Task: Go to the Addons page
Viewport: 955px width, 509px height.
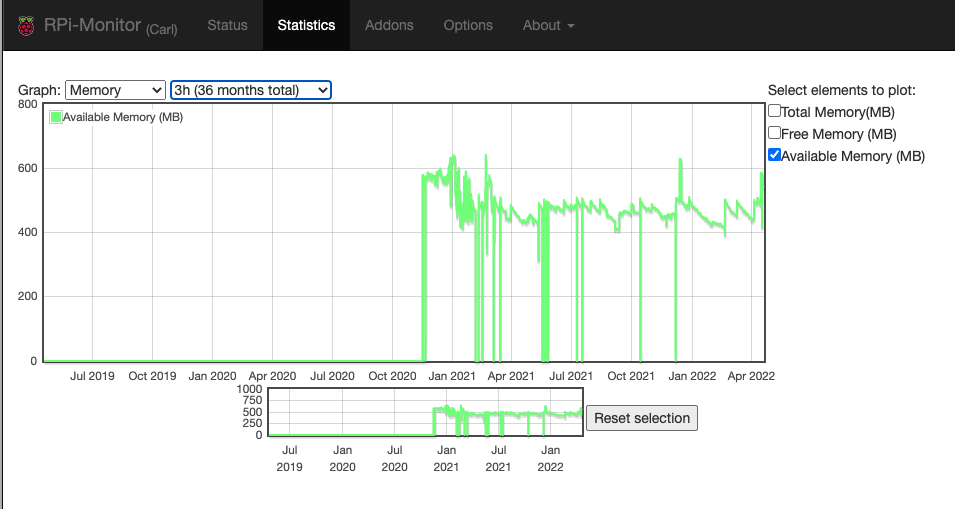Action: [389, 25]
